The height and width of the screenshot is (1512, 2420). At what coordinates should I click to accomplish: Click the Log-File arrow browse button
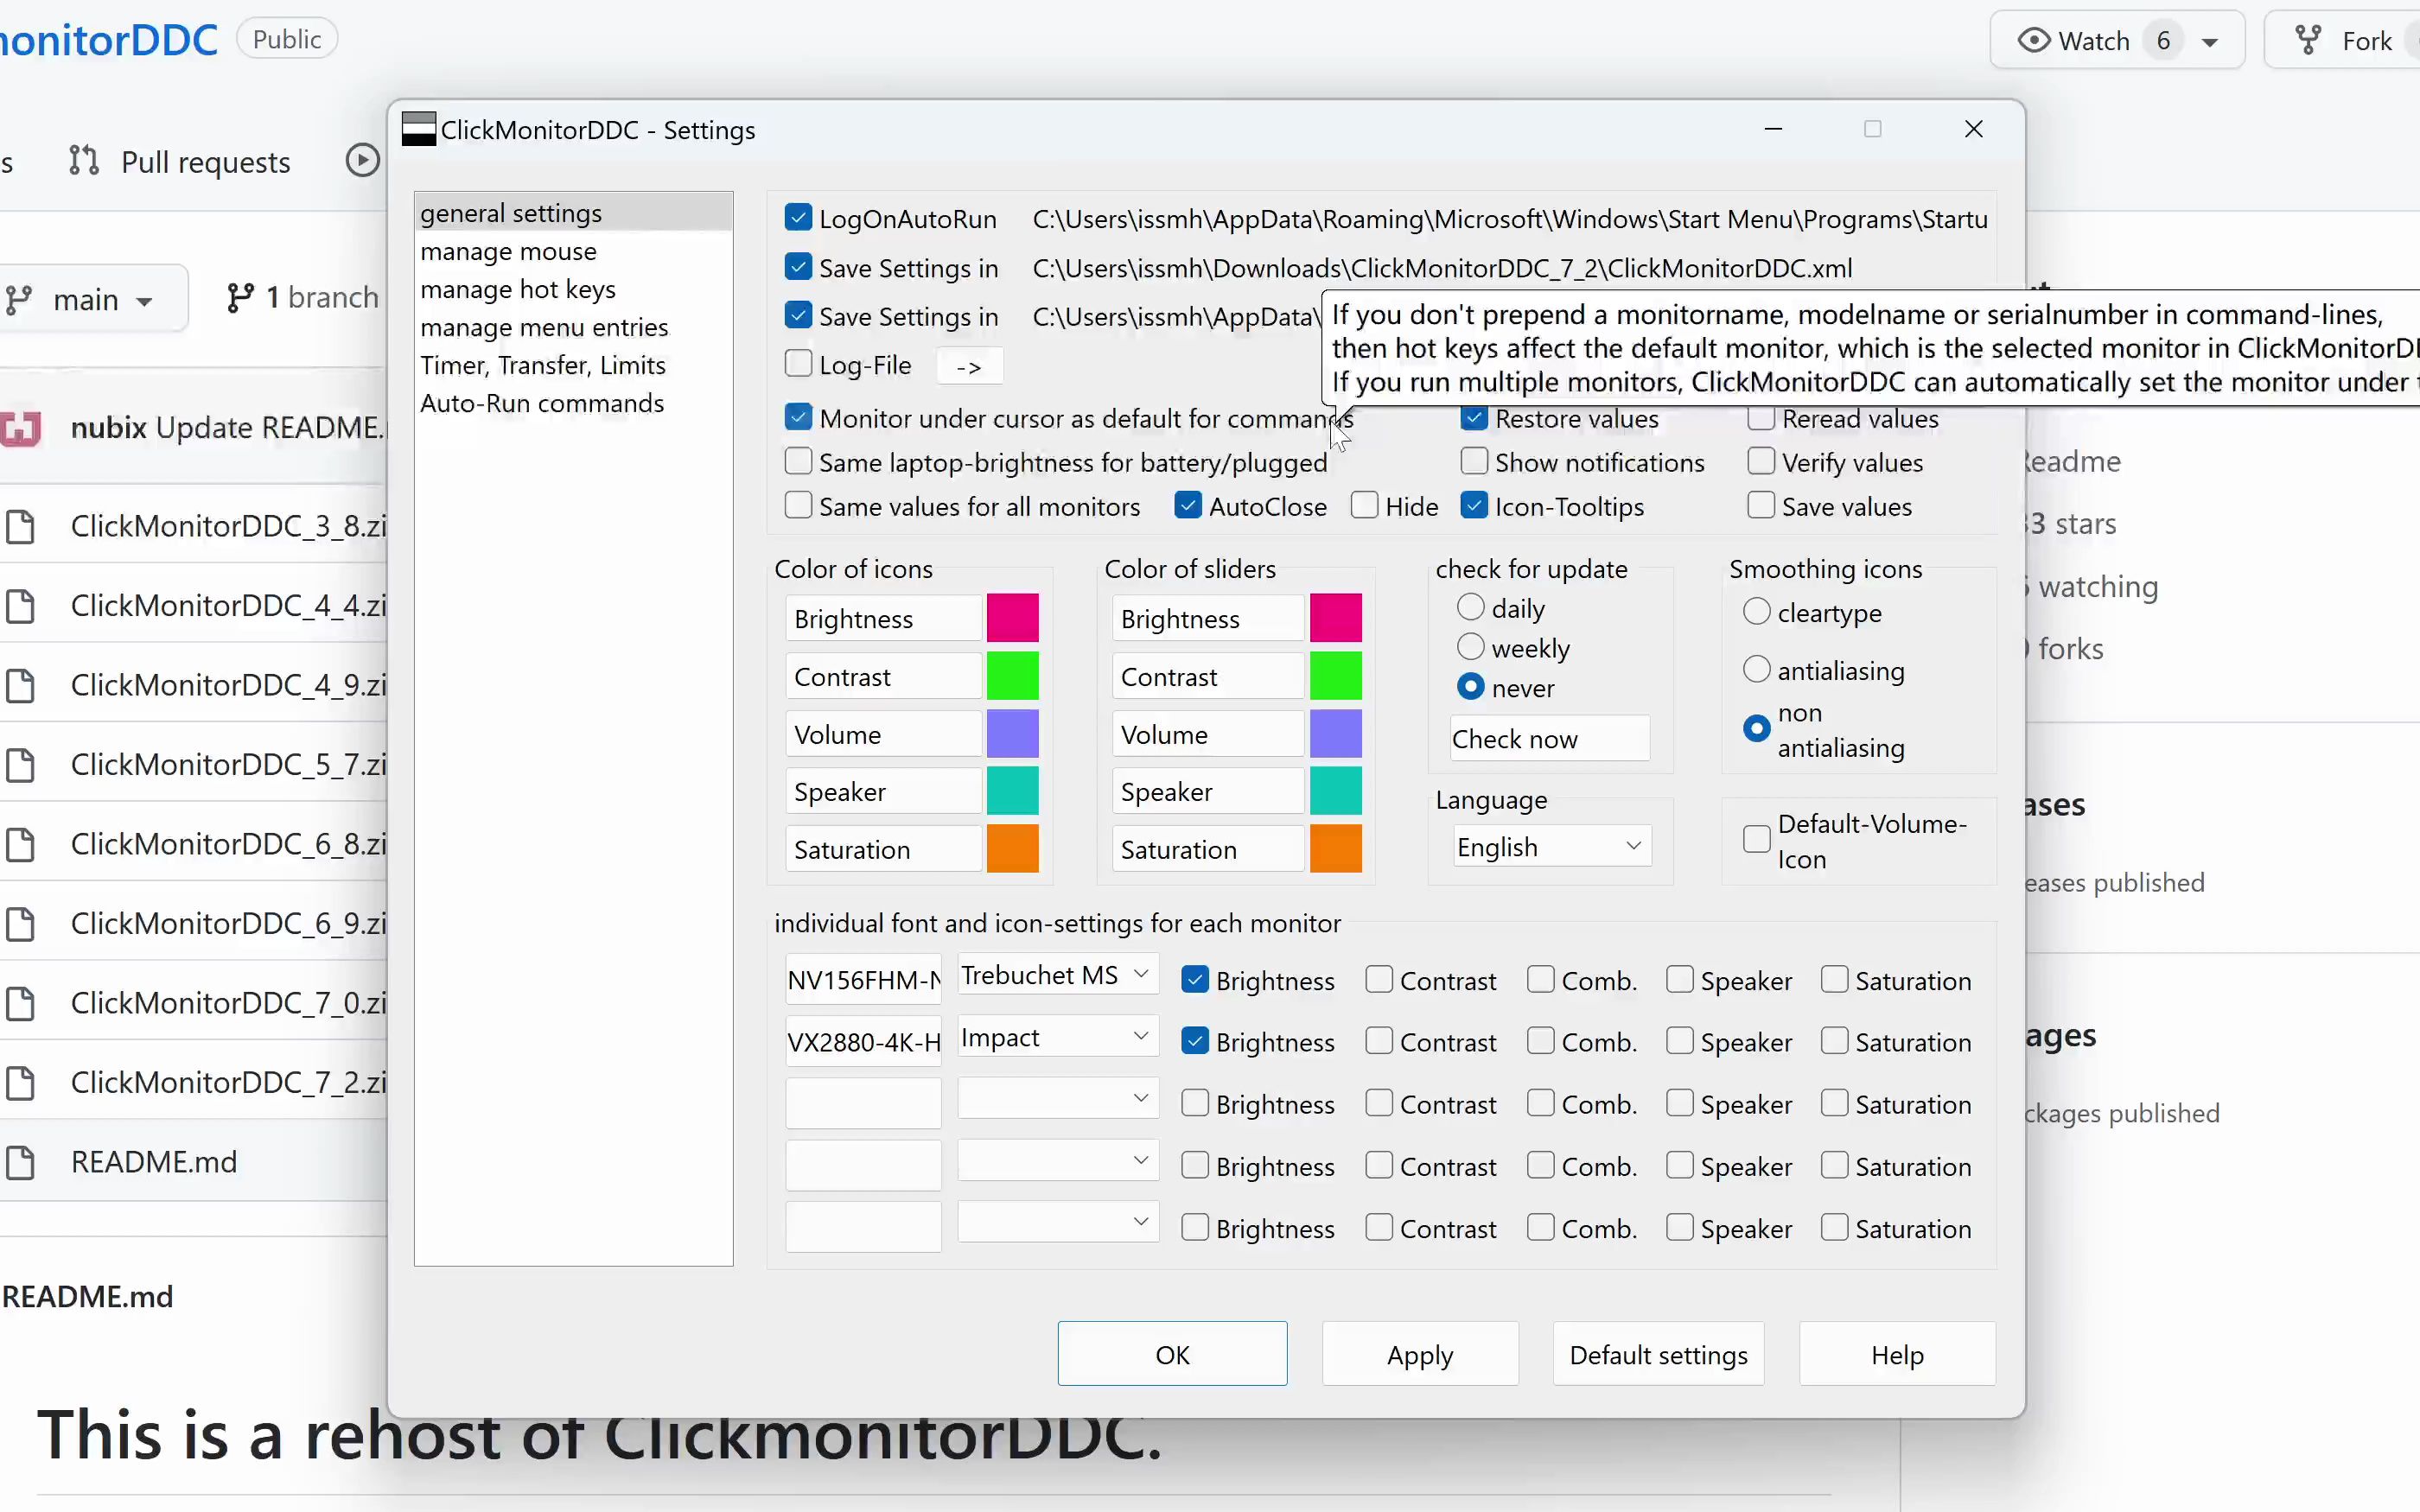point(969,366)
